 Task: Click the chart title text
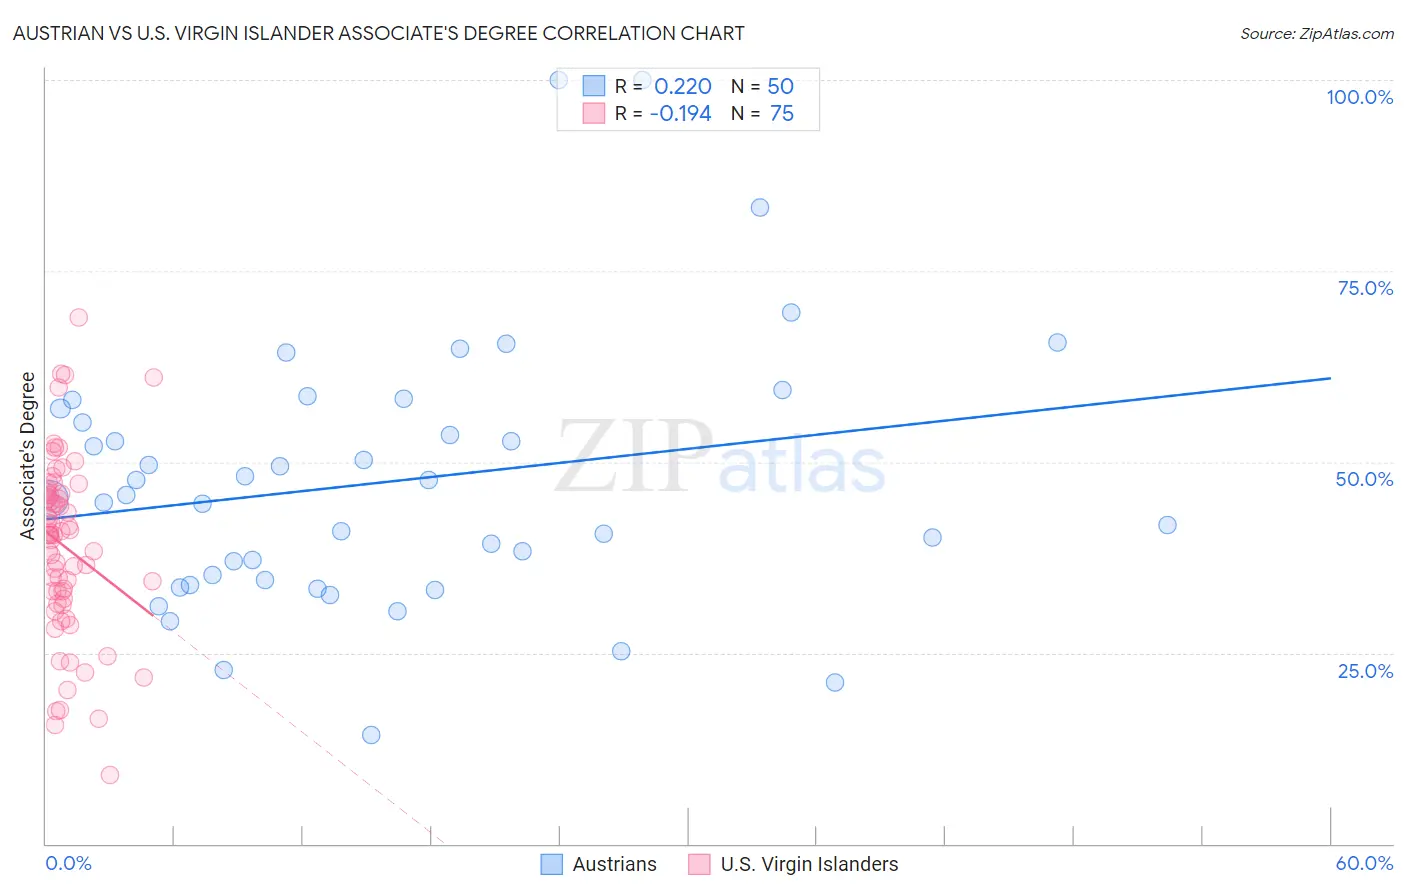pos(379,33)
